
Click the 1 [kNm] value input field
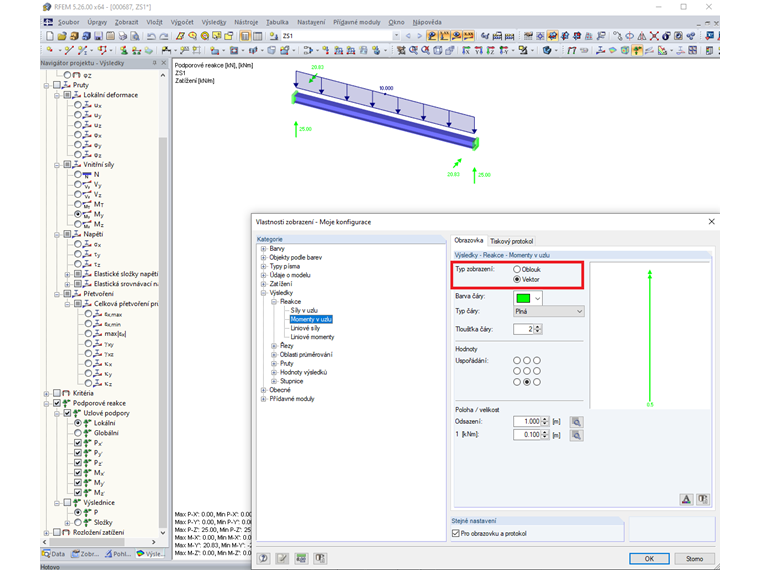pos(527,435)
